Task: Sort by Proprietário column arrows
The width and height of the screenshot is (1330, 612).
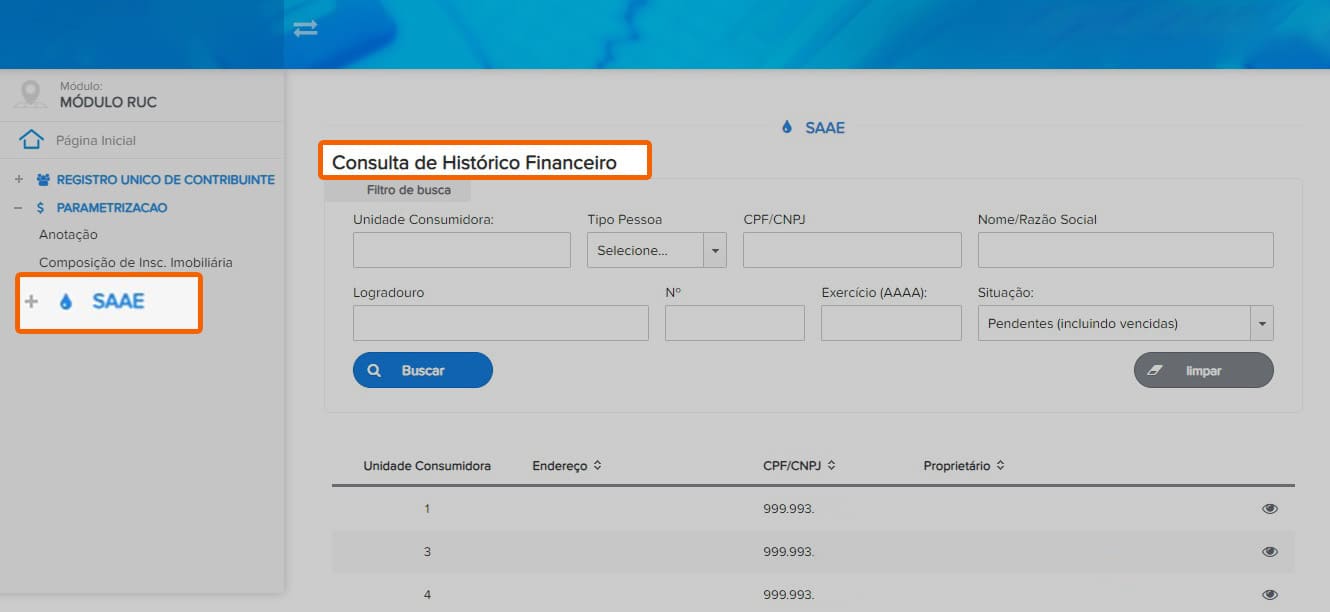Action: pos(1000,466)
